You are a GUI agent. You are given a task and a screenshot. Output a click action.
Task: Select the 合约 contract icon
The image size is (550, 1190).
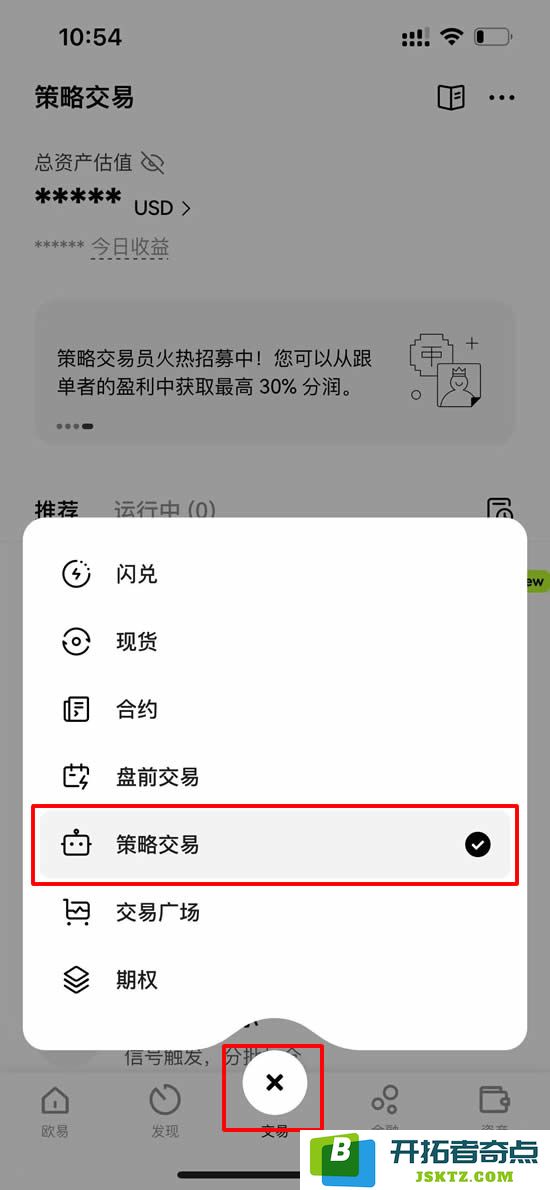coord(76,710)
